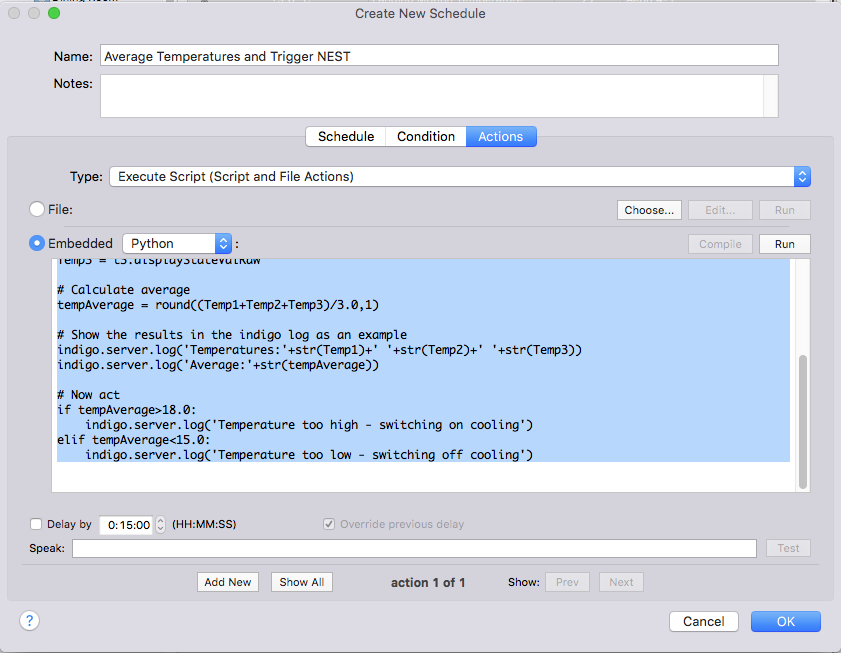Click Add New action button

(x=228, y=582)
